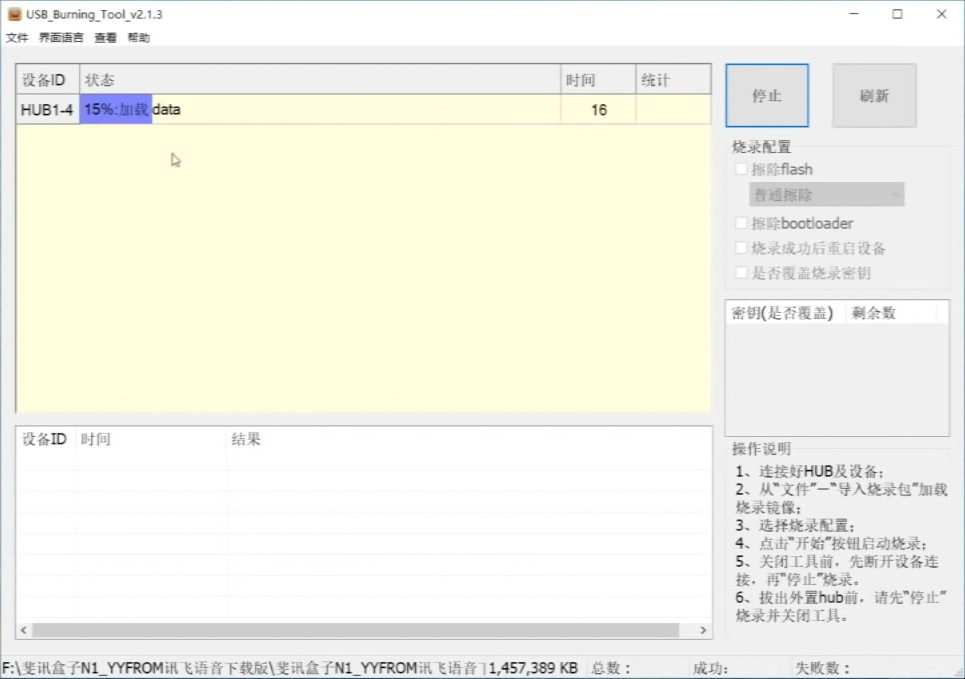
Task: Click the 刷新 button
Action: pos(874,96)
